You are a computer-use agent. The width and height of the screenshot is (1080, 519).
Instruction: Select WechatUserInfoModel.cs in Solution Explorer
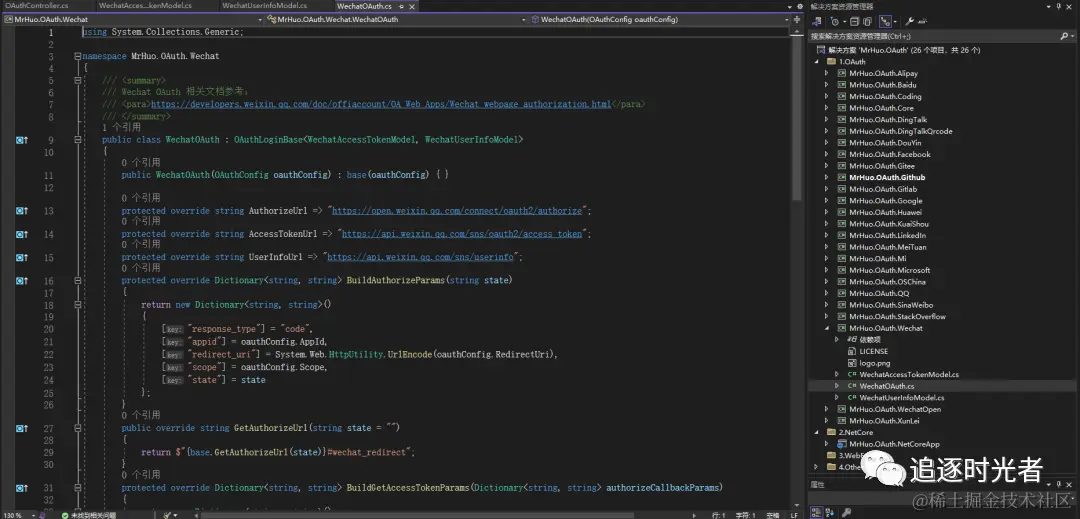coord(902,398)
